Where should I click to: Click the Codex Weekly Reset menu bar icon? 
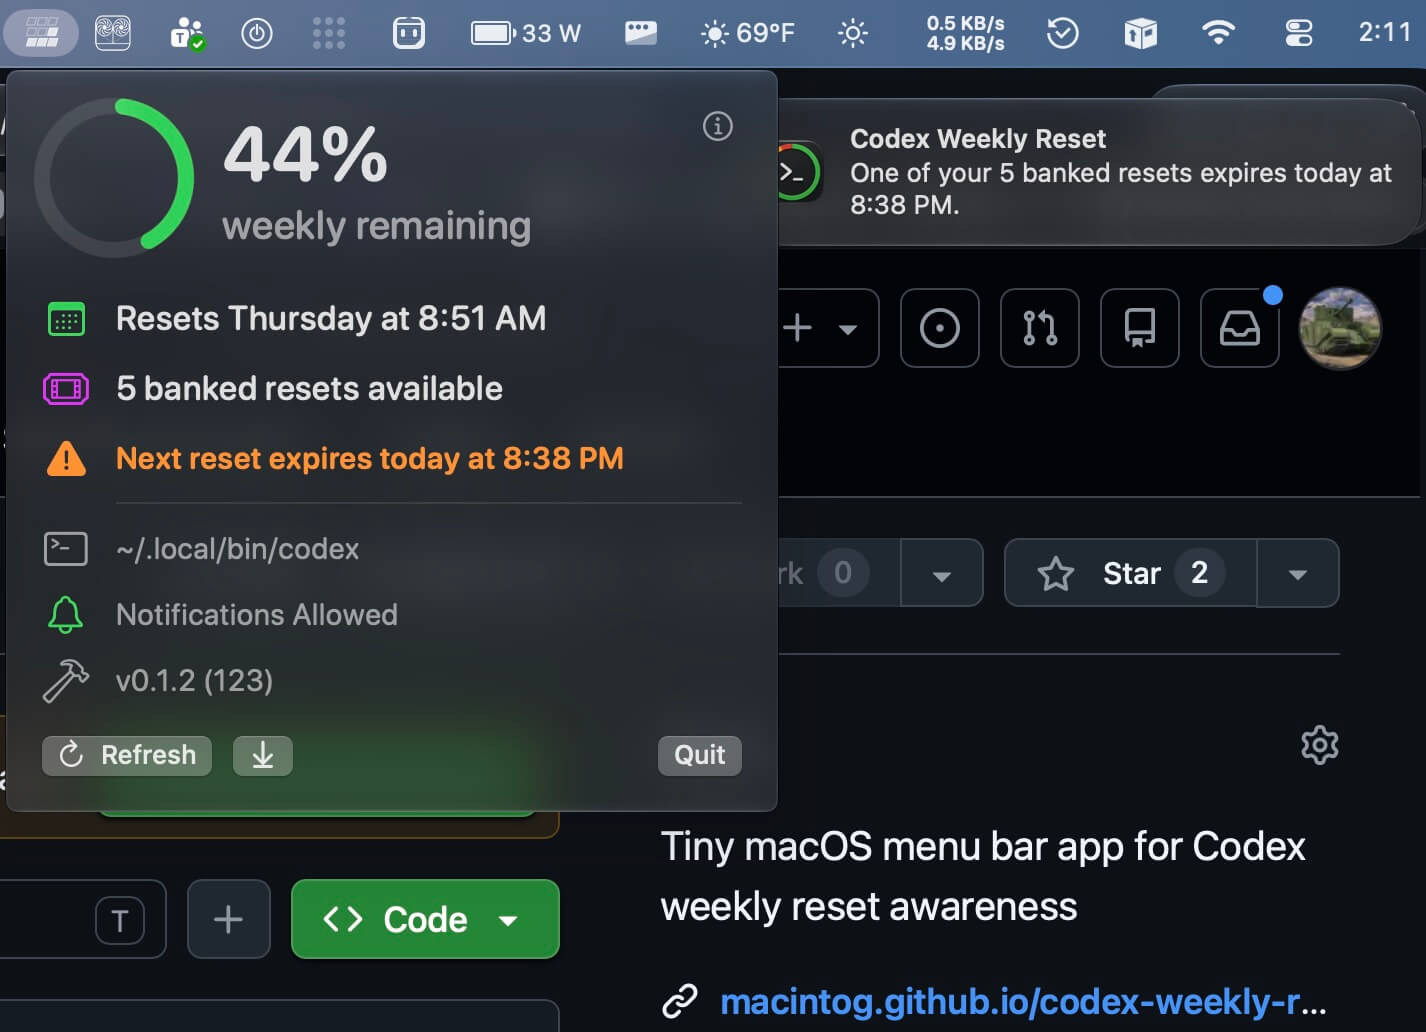(42, 33)
